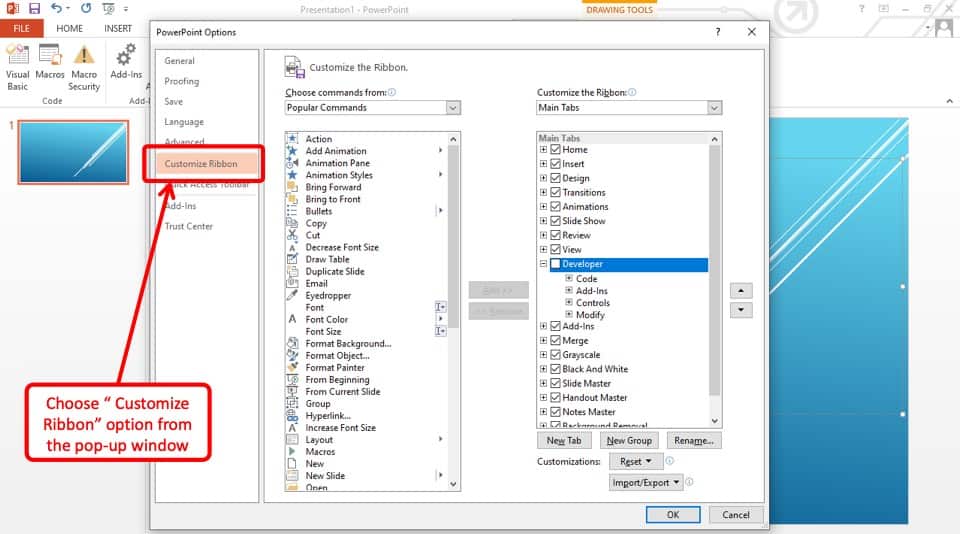
Task: Select Add Animation star icon
Action: coord(292,151)
